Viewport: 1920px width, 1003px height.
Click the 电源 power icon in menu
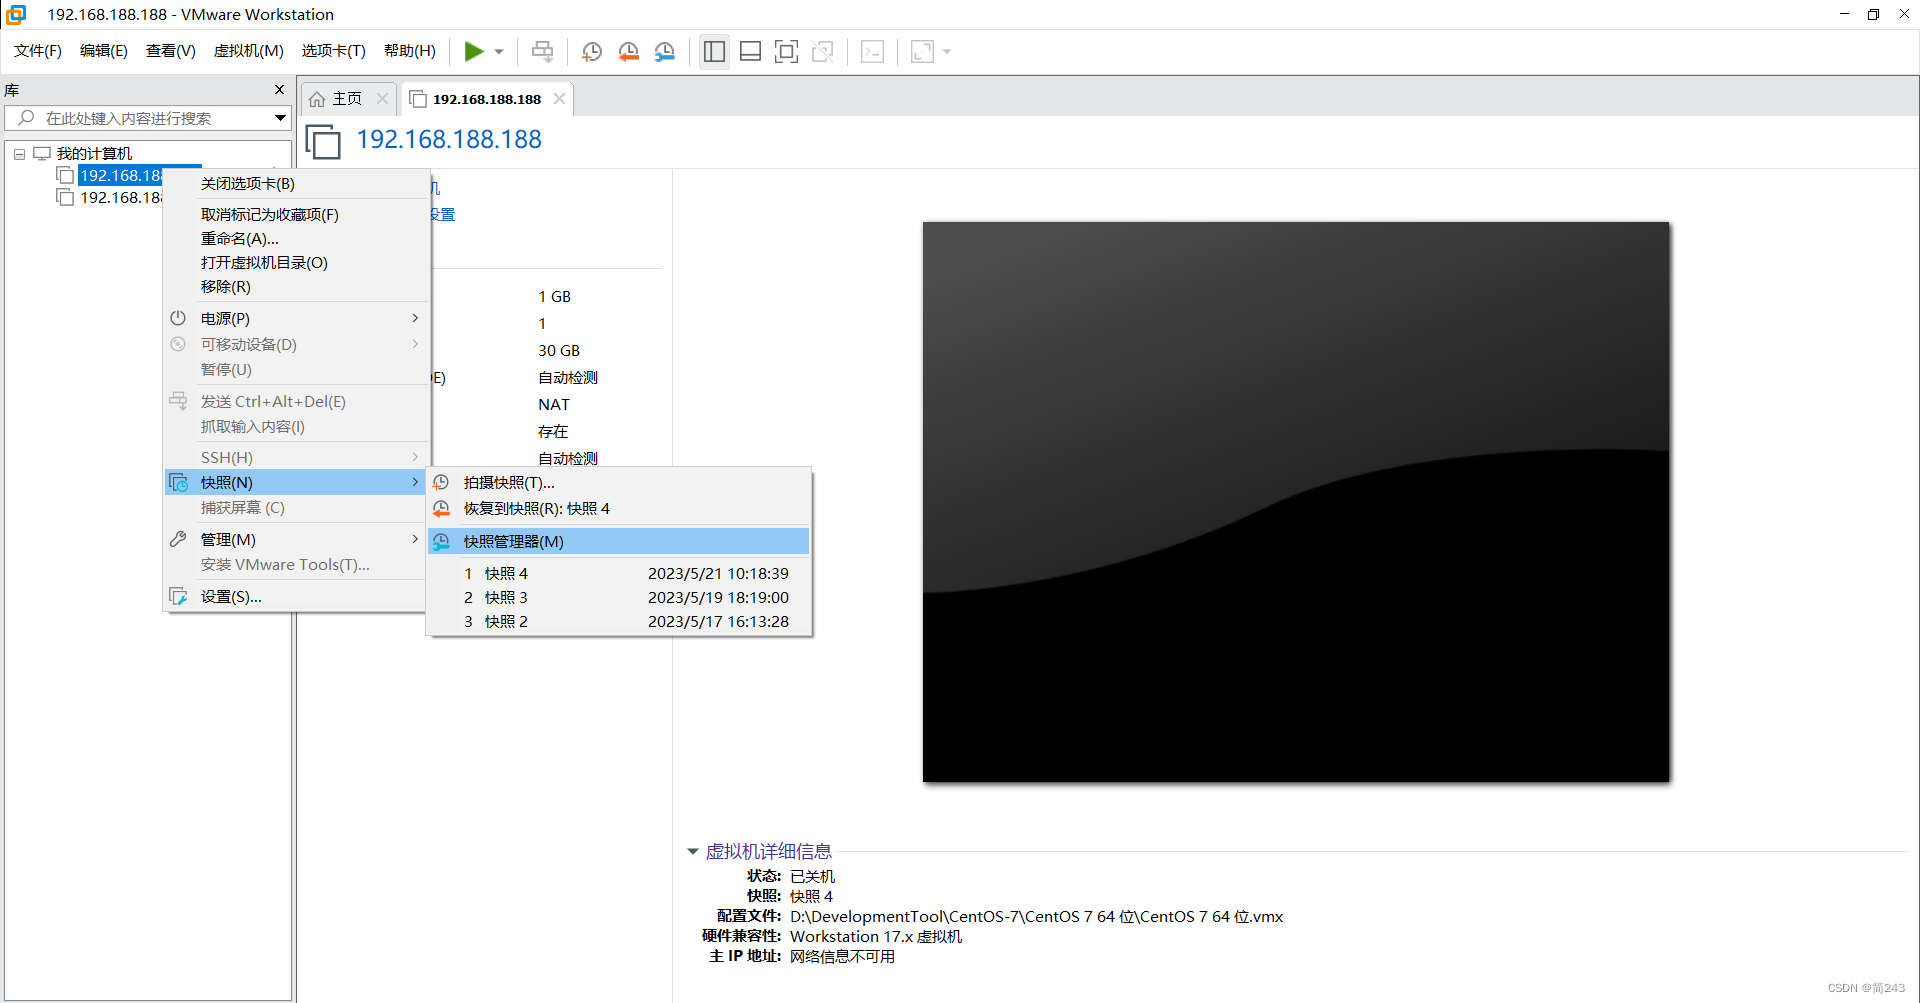pos(178,318)
